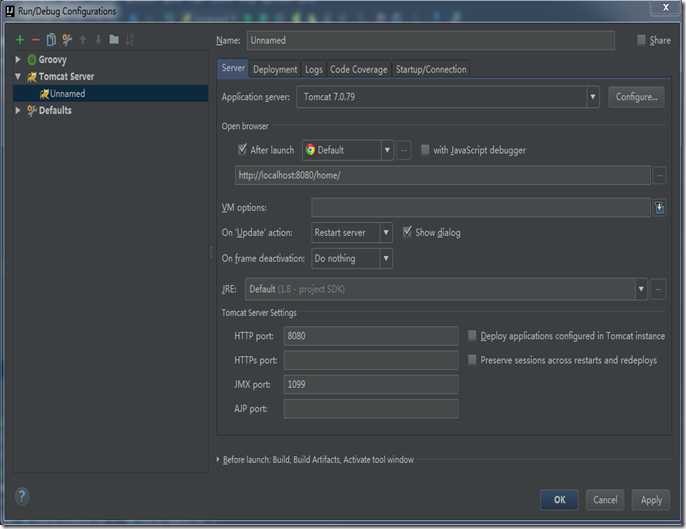This screenshot has width=686, height=529.
Task: Click the Tomcat Server cat icon
Action: [x=32, y=77]
